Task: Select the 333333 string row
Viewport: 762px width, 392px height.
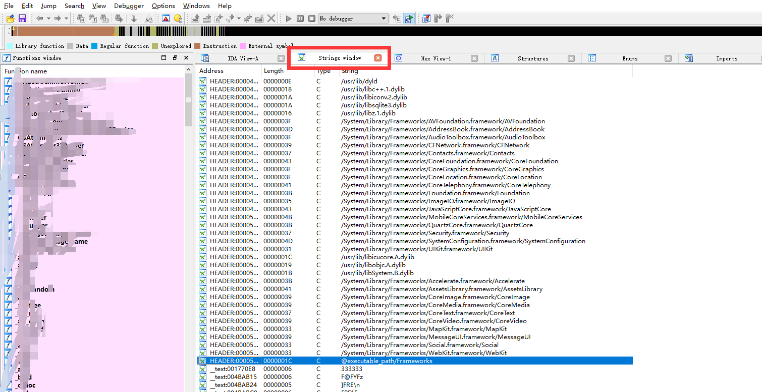Action: [x=415, y=369]
